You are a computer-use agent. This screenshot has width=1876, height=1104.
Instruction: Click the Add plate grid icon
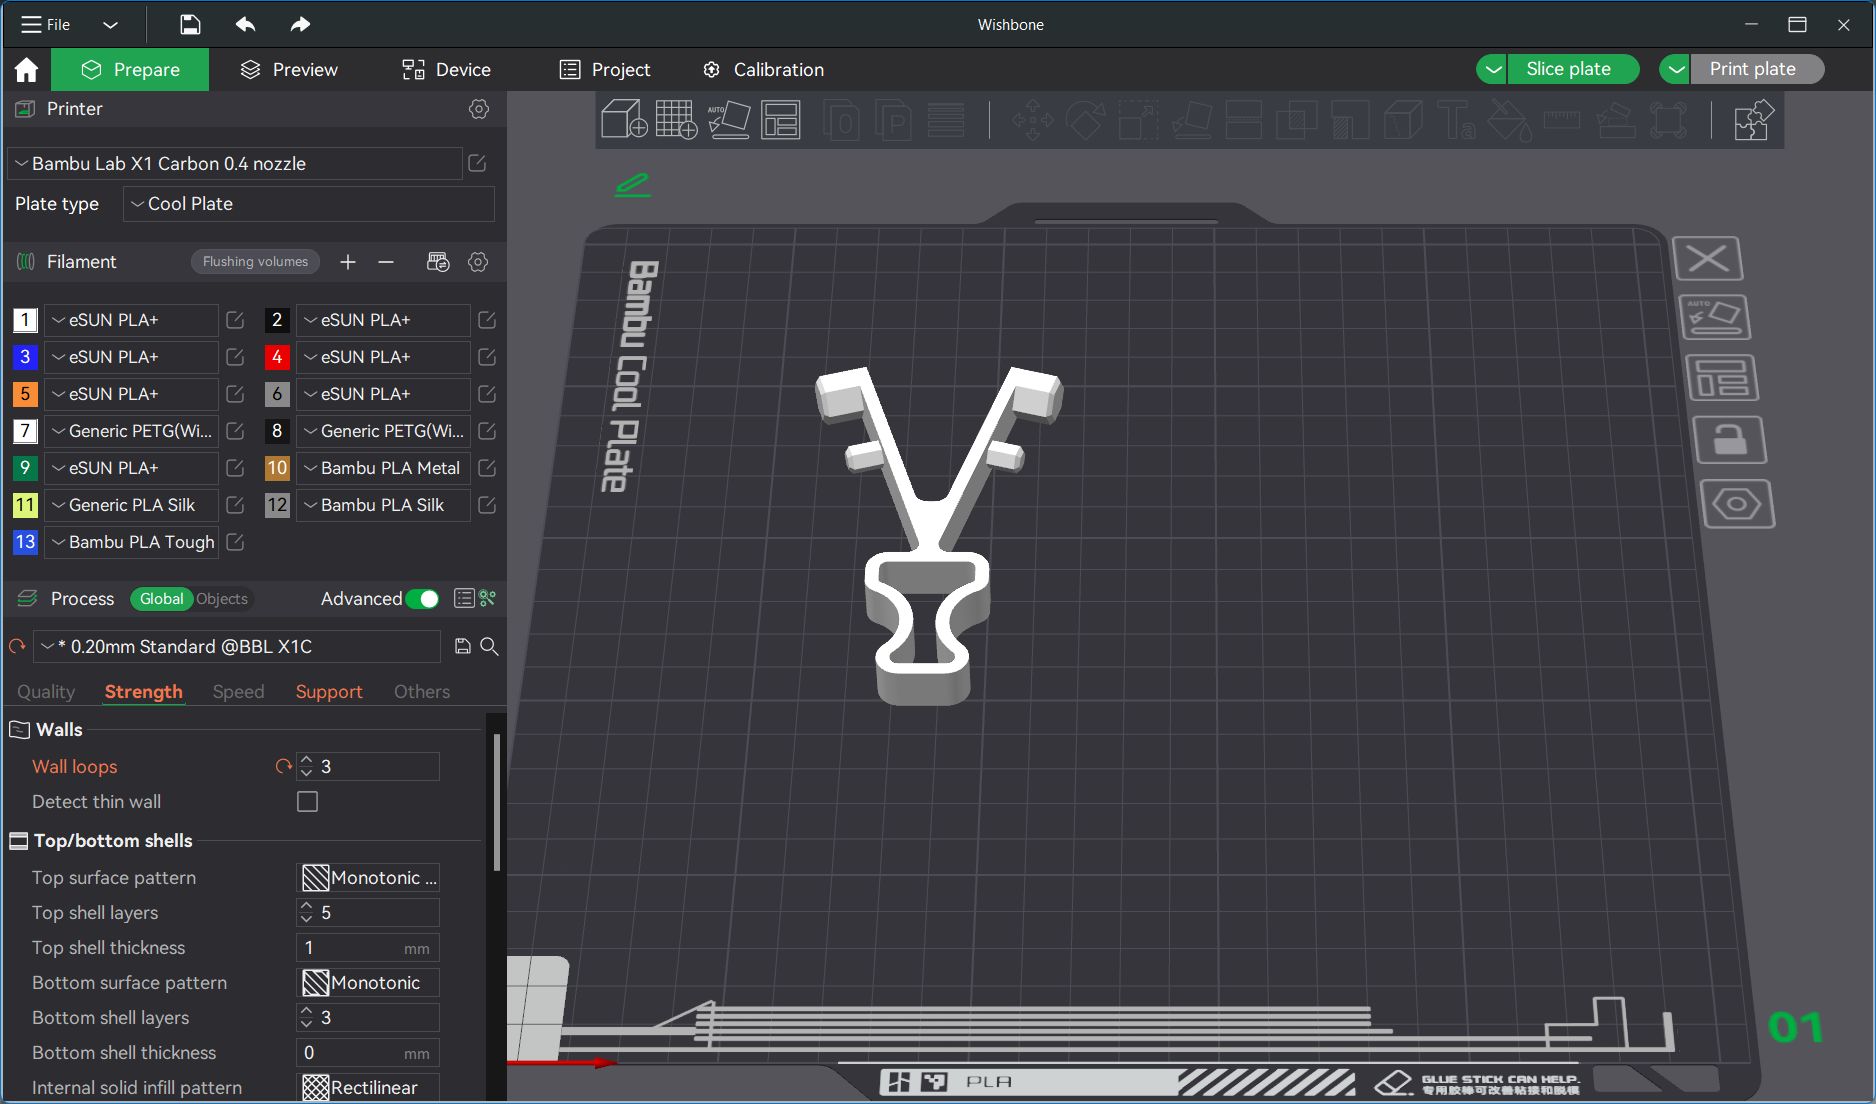676,120
